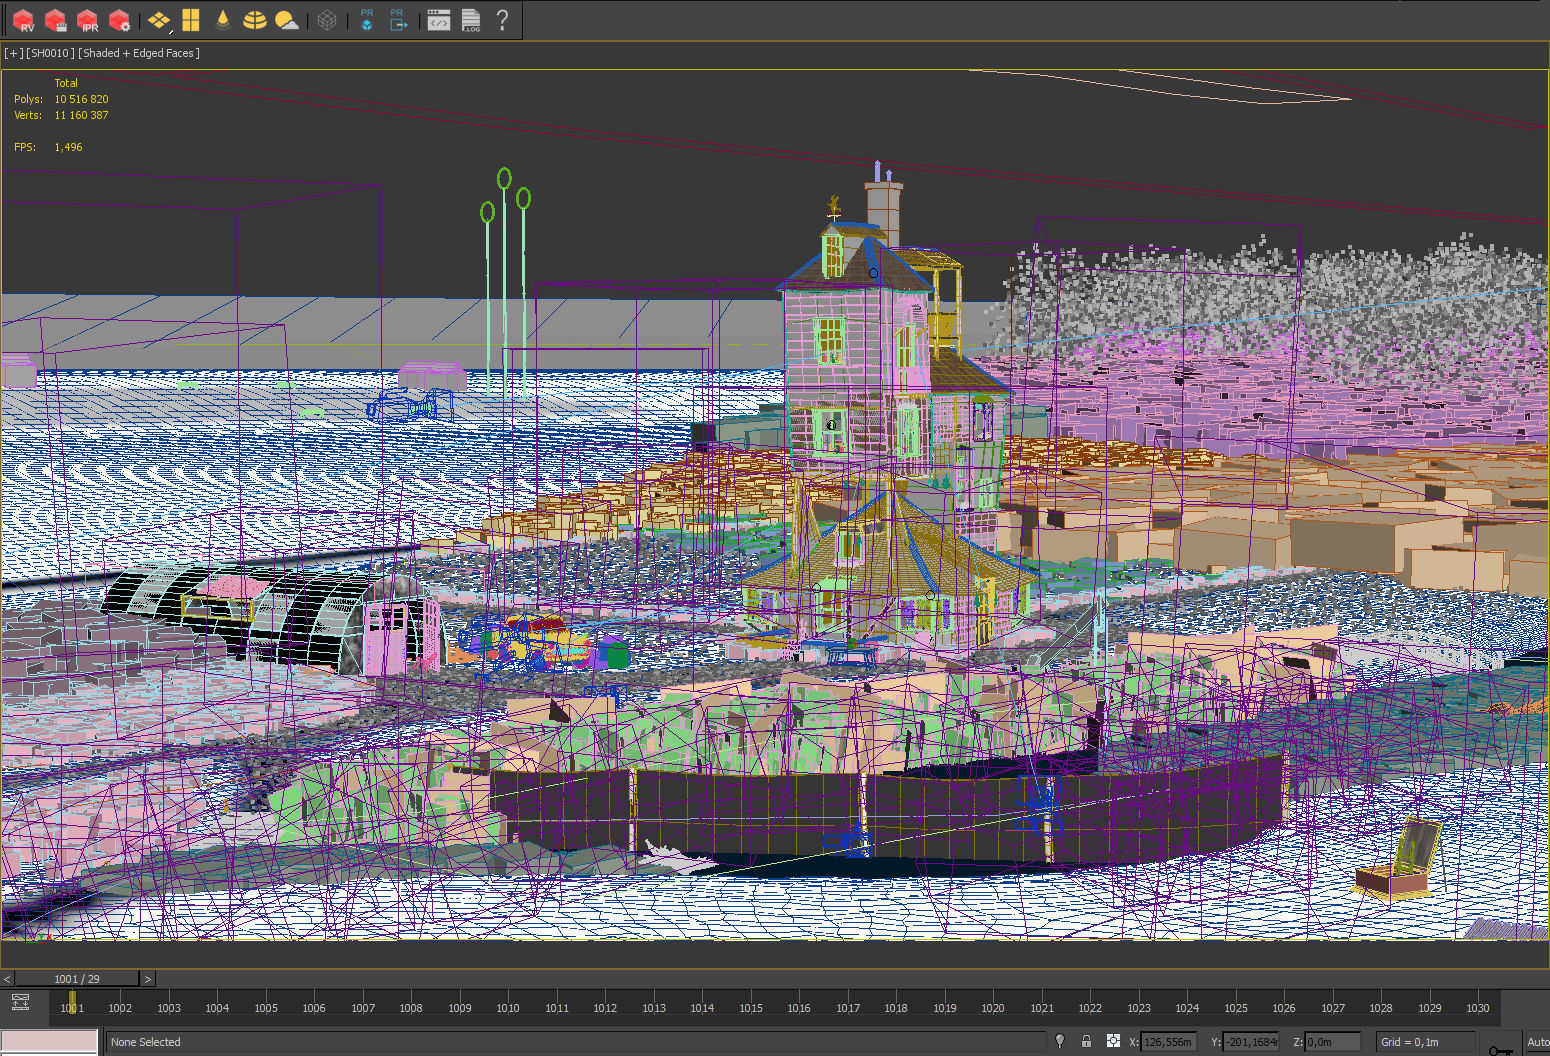
Task: Open Shaded + Edged Faces shading menu
Action: (x=139, y=53)
